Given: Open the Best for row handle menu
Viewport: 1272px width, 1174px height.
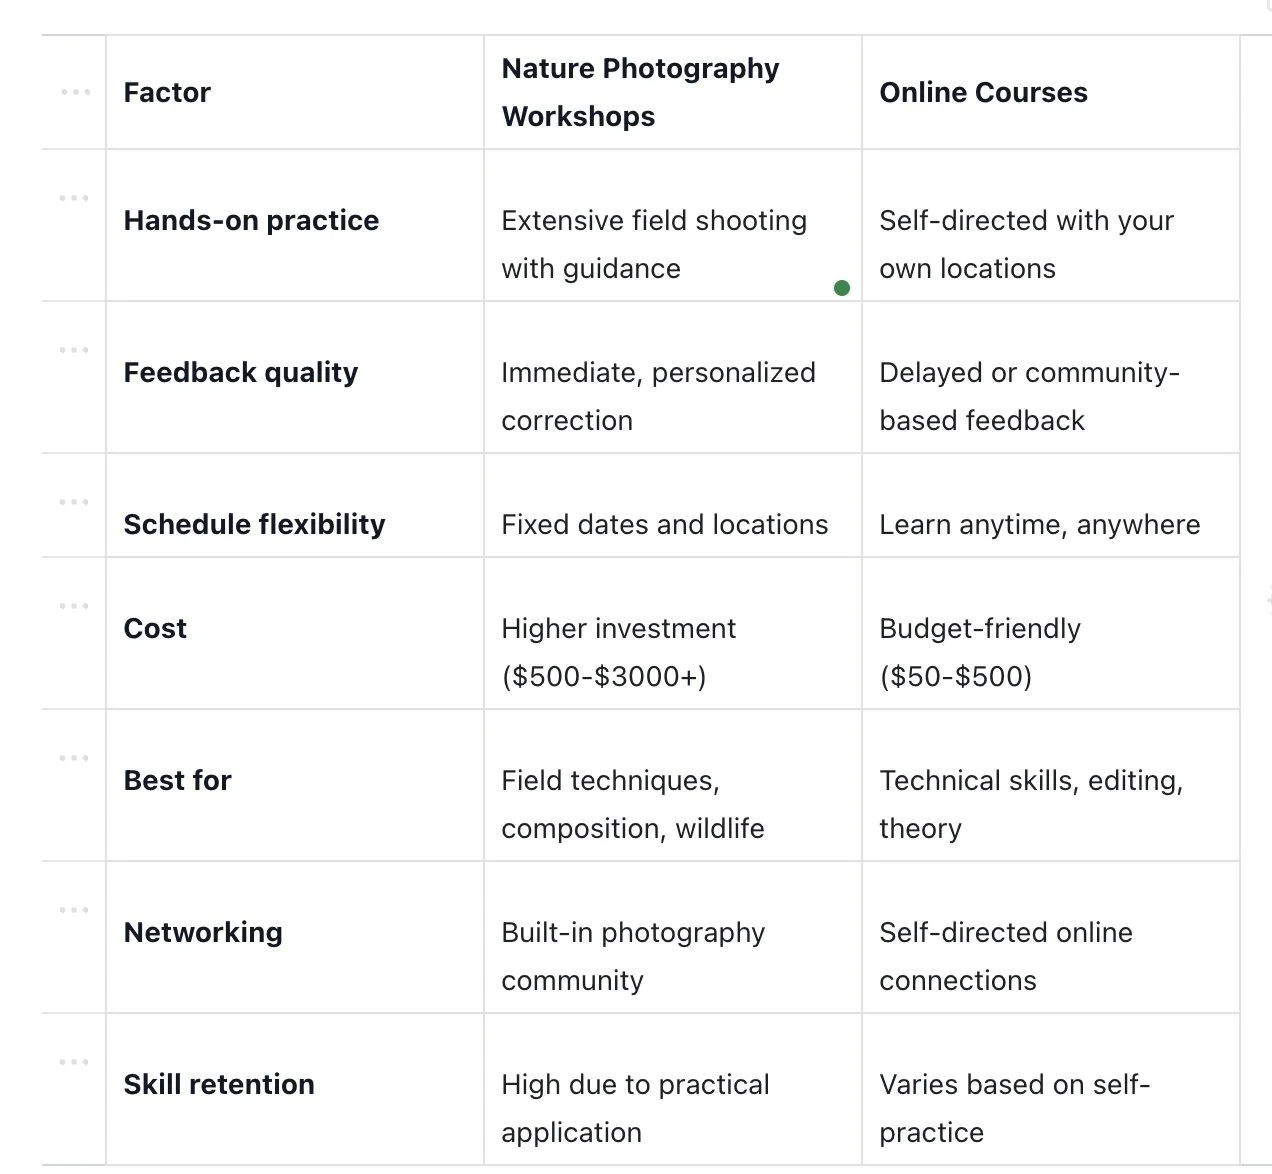Looking at the screenshot, I should 74,758.
